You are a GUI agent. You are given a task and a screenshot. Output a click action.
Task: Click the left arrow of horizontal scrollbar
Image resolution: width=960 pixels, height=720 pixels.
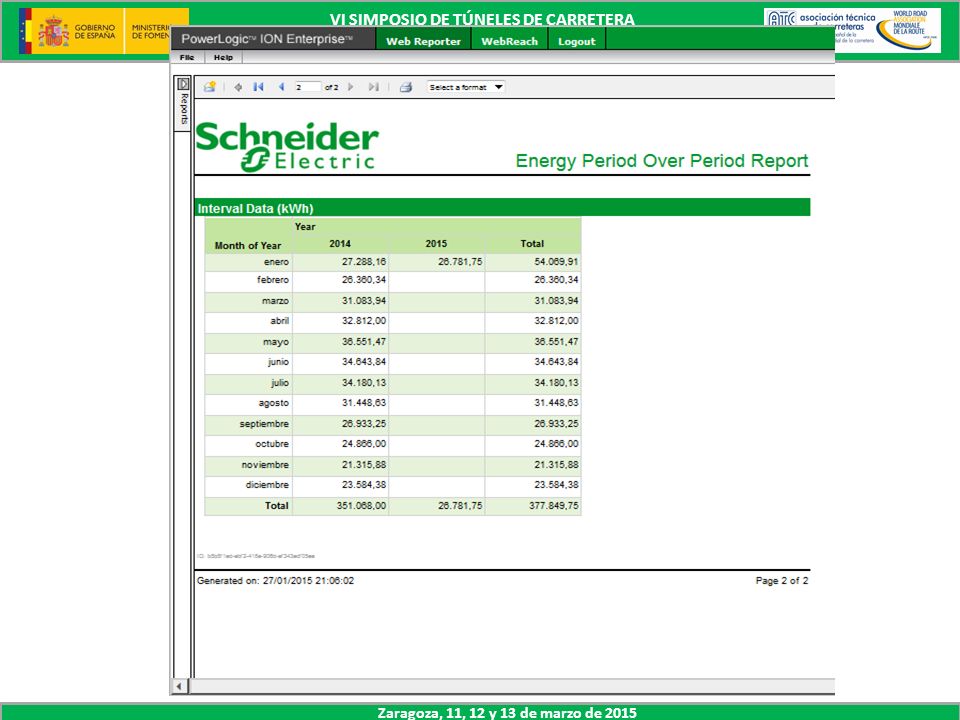[179, 686]
